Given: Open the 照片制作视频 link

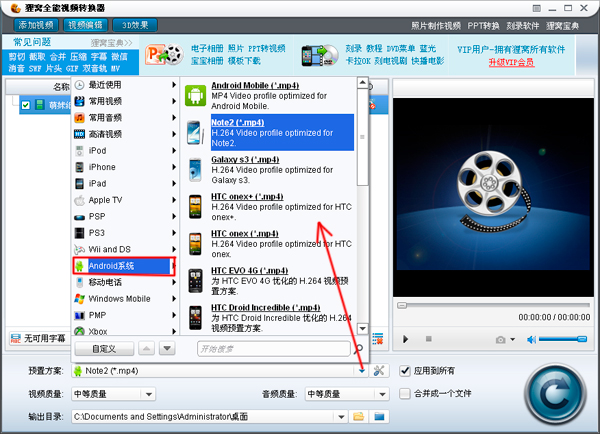Looking at the screenshot, I should pyautogui.click(x=436, y=26).
